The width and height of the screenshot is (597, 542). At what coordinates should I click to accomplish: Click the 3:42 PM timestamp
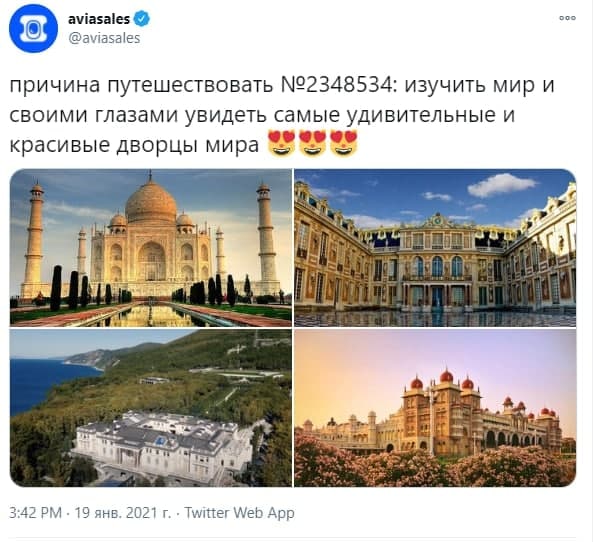pos(35,513)
